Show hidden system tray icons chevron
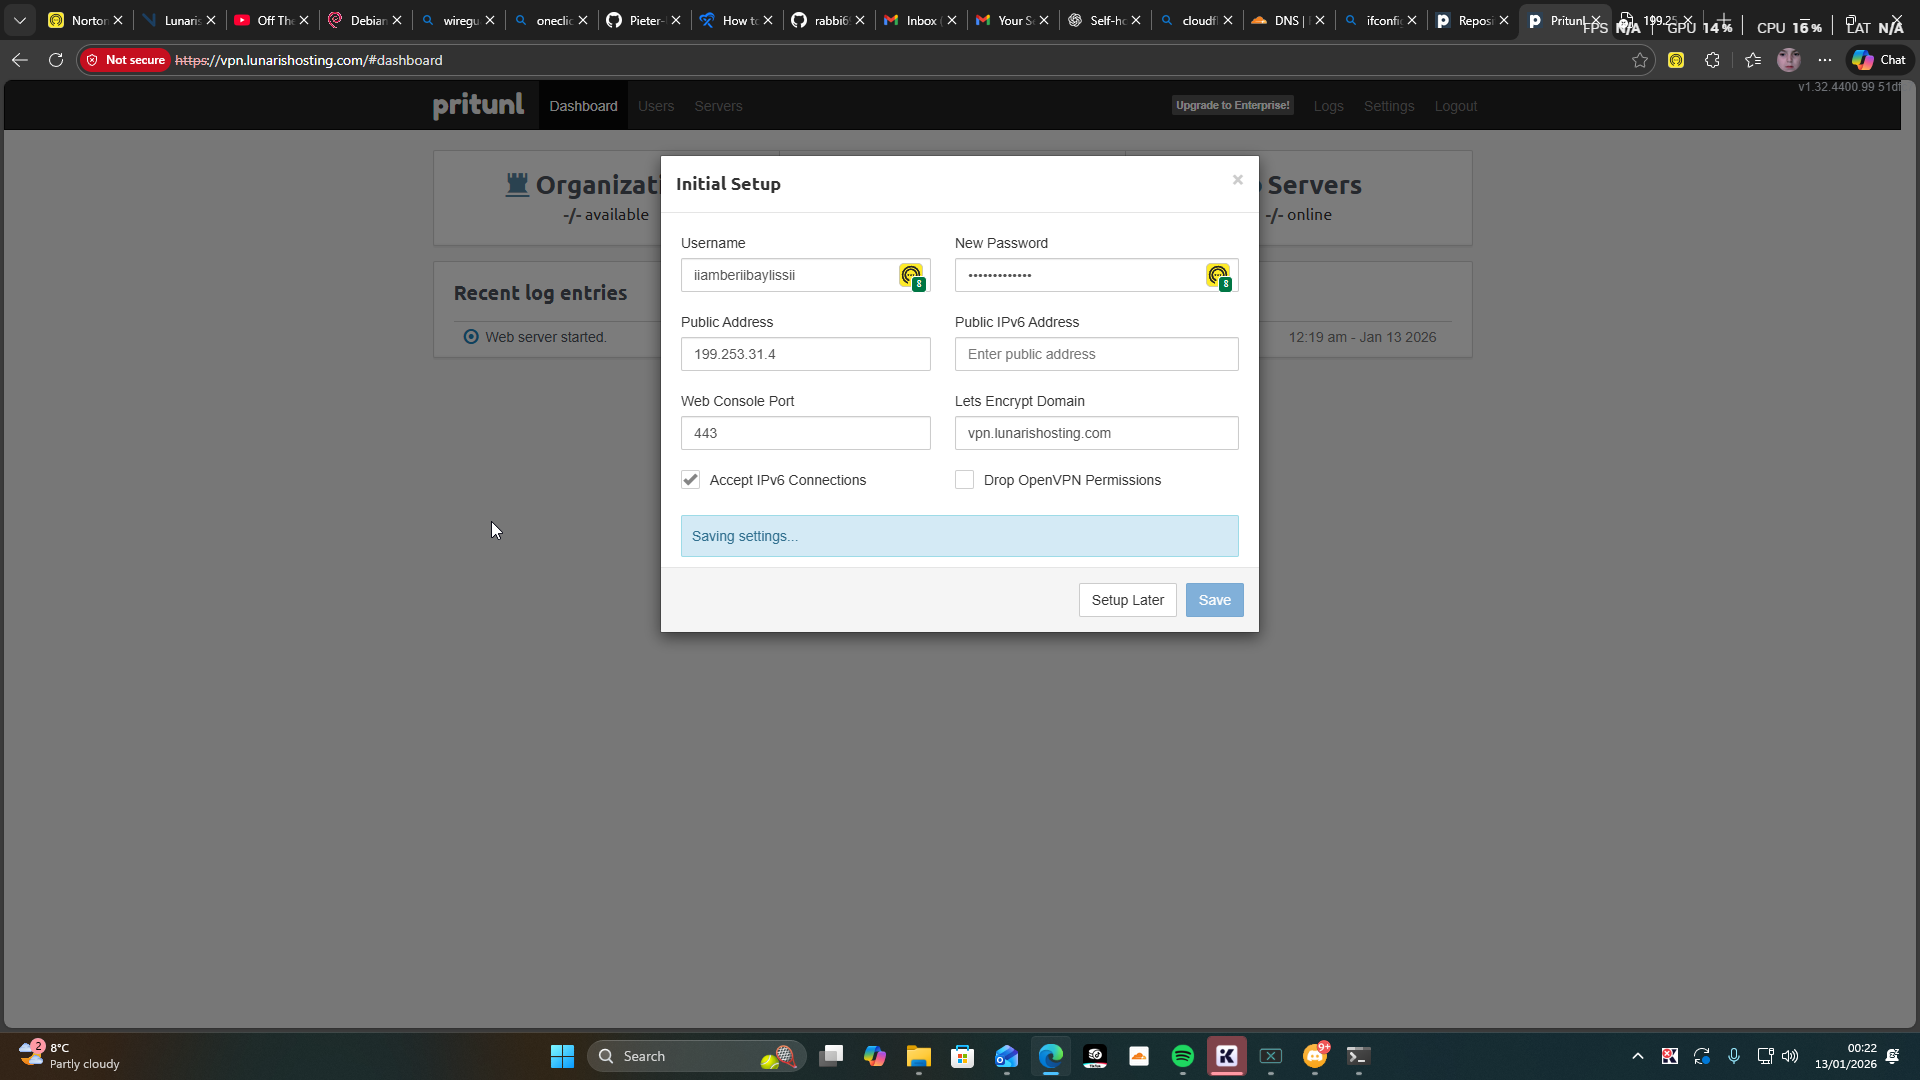 click(1637, 1056)
